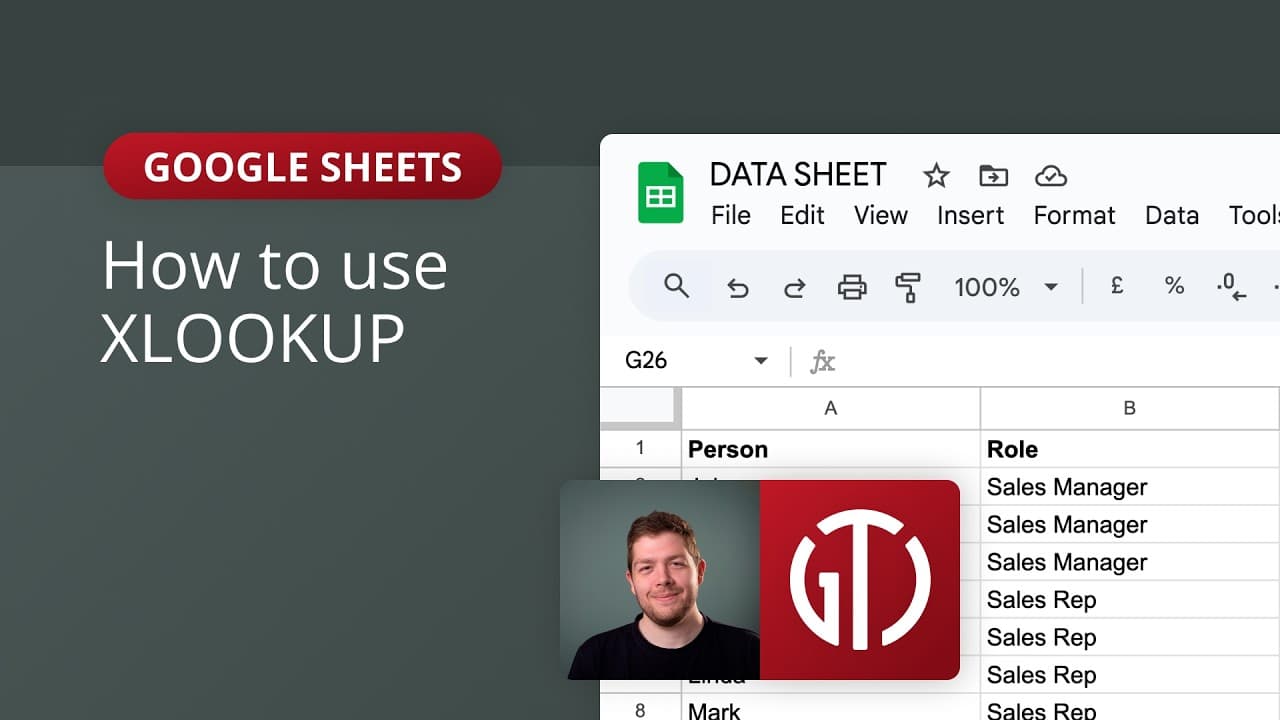Format as currency with pound icon

coord(1117,286)
